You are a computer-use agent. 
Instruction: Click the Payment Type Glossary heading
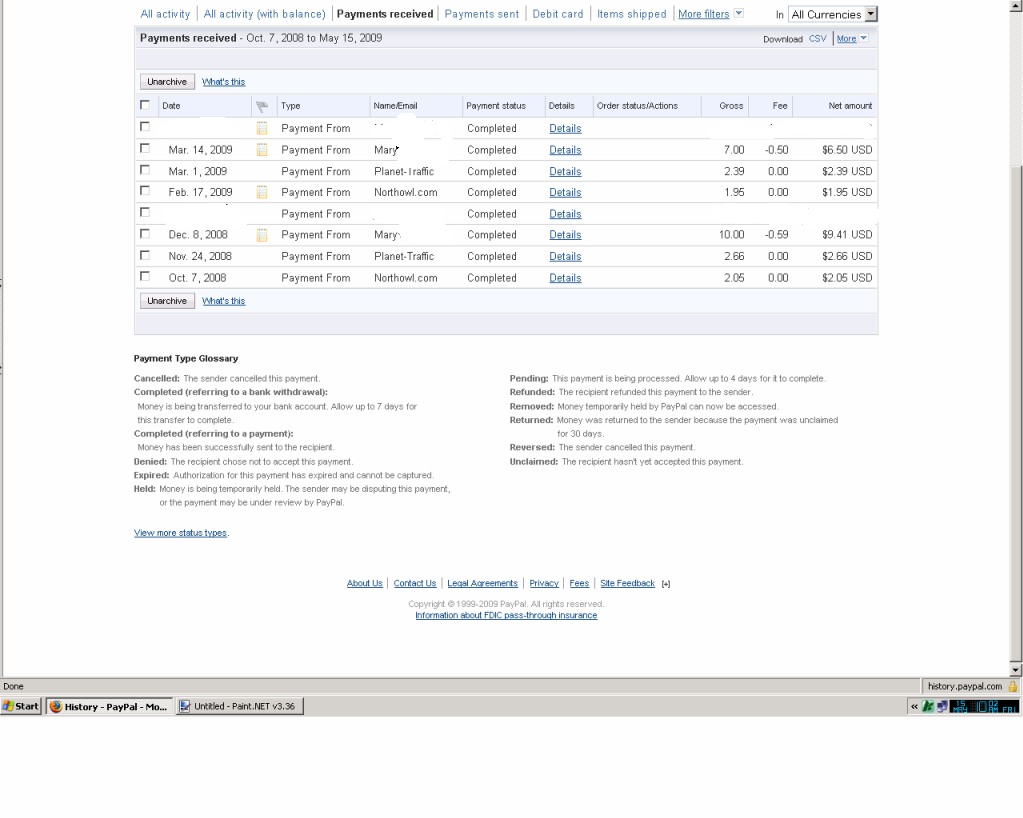[x=186, y=358]
